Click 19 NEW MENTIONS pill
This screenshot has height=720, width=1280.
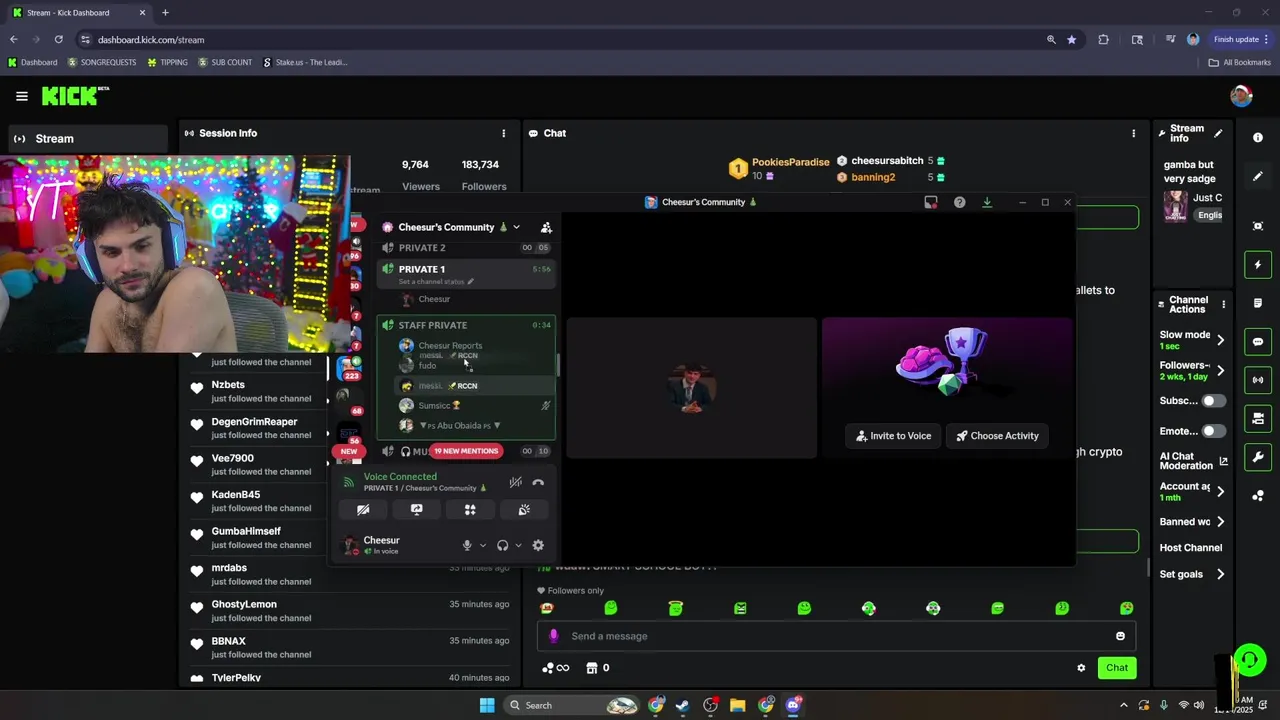466,451
